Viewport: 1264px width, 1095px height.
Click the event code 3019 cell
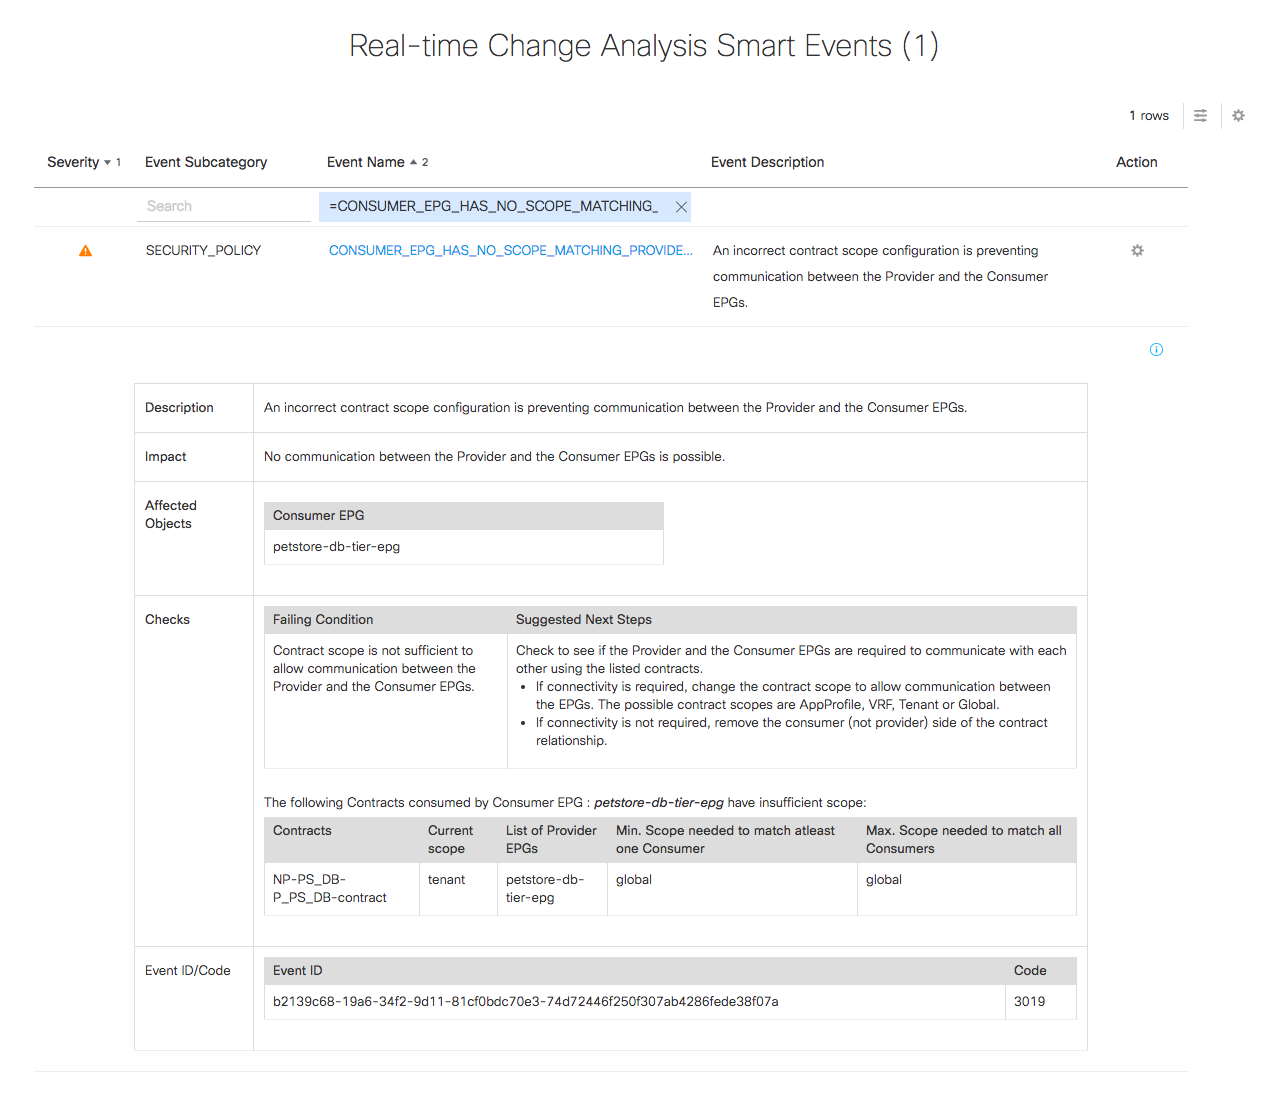pyautogui.click(x=1029, y=1002)
